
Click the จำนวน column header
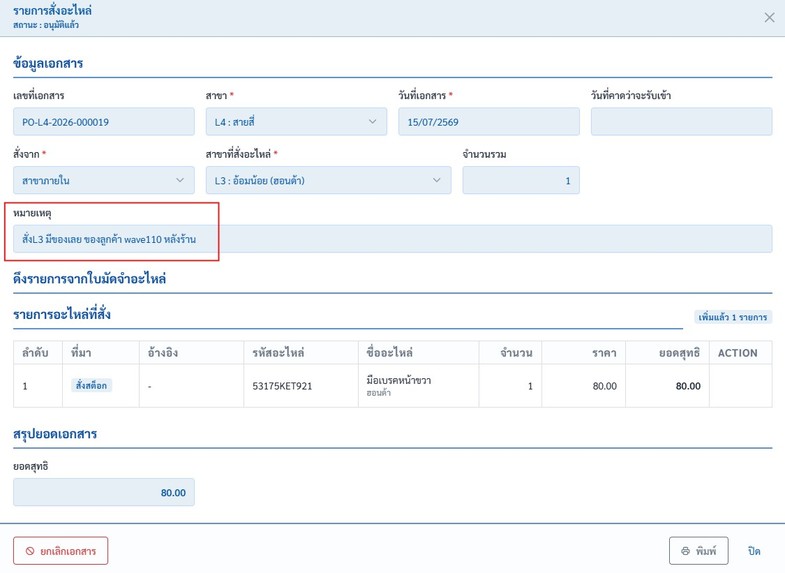click(510, 353)
